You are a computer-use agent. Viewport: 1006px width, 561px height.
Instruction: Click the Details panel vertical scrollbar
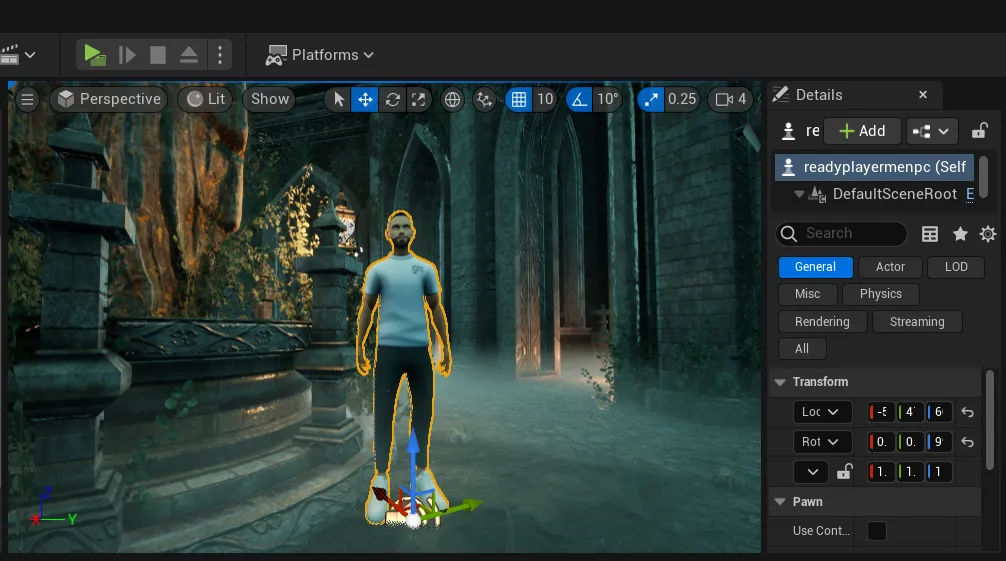[x=990, y=419]
